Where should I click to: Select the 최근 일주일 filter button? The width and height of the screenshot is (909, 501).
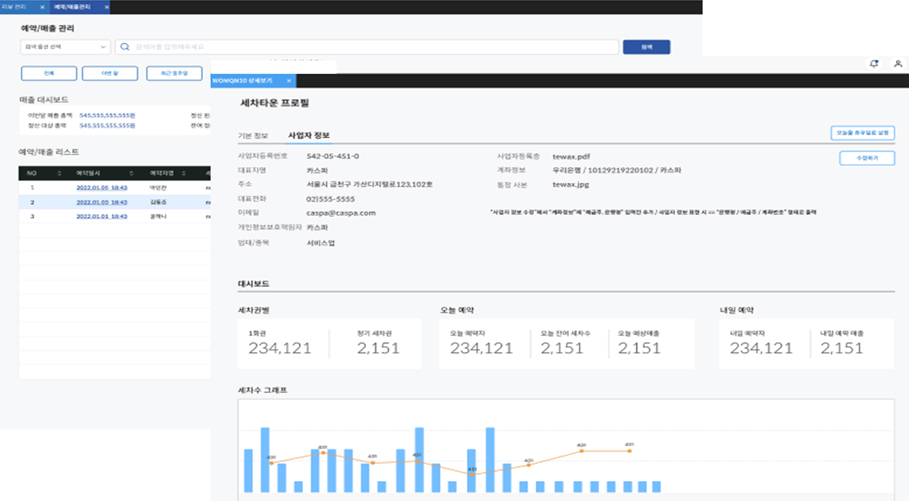click(174, 74)
